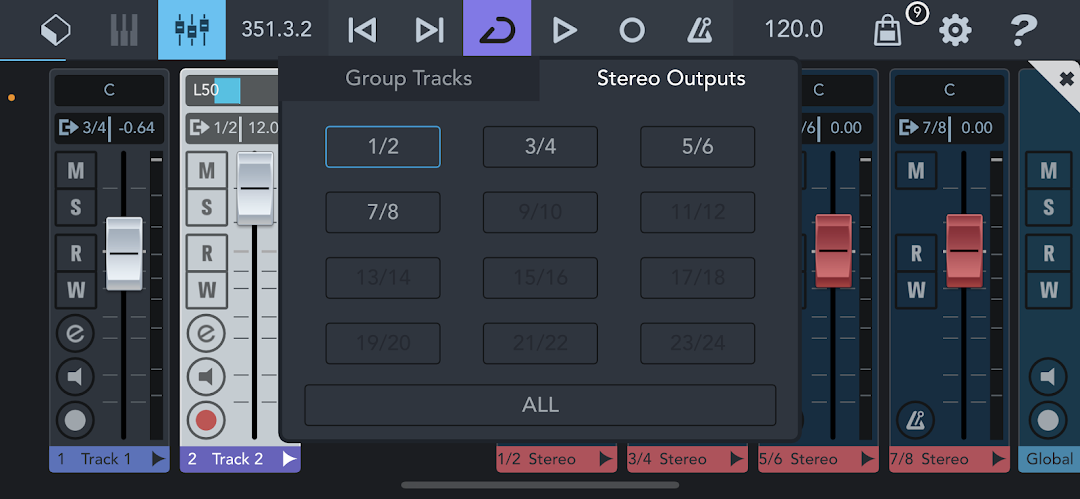The height and width of the screenshot is (499, 1080).
Task: Open the help question mark
Action: coord(1024,30)
